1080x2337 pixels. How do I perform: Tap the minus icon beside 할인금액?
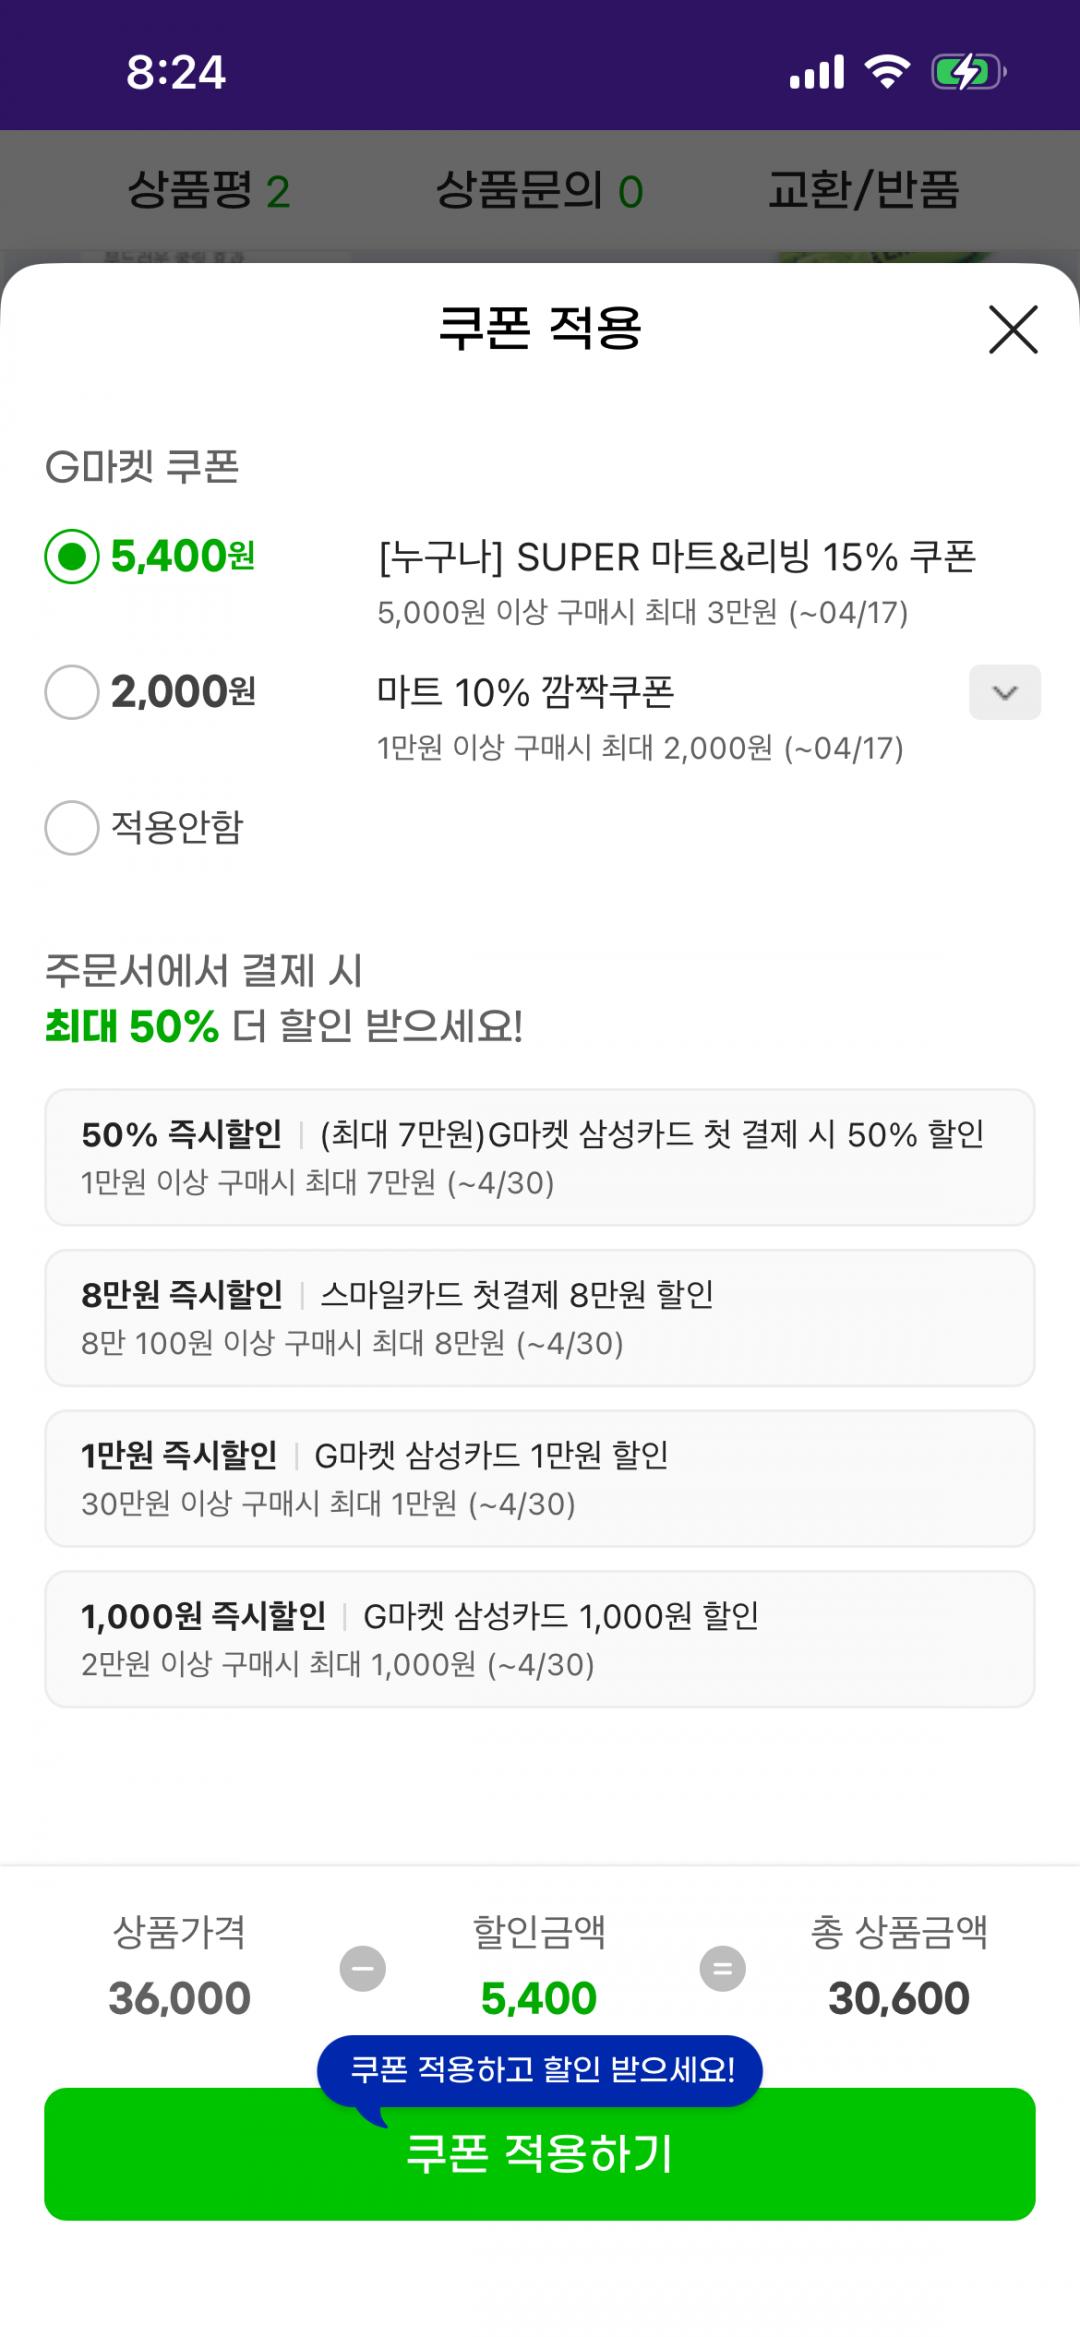[363, 1968]
